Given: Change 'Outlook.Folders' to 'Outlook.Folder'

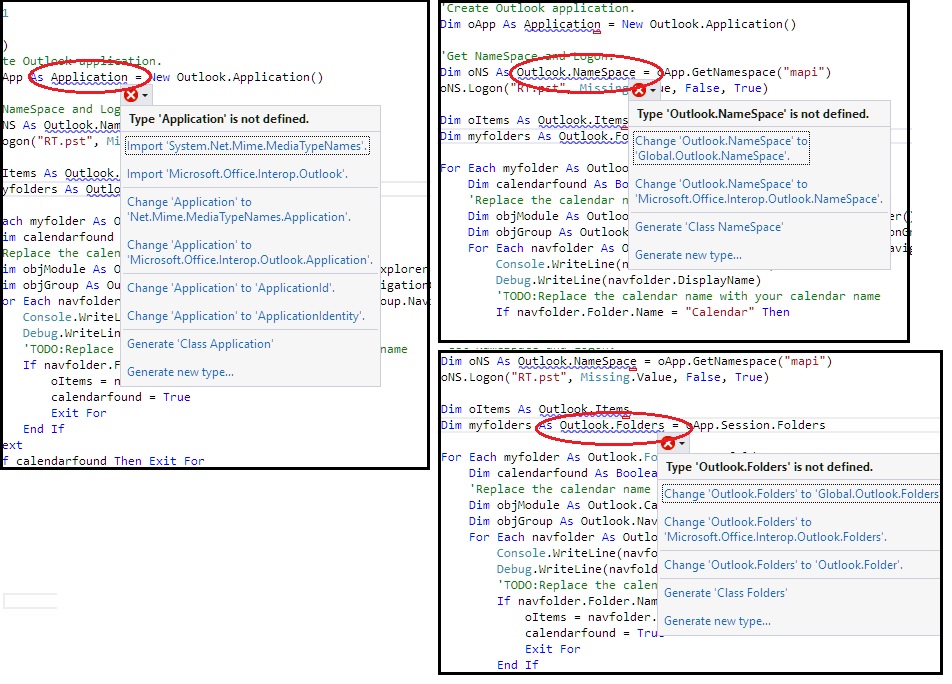Looking at the screenshot, I should [x=783, y=565].
